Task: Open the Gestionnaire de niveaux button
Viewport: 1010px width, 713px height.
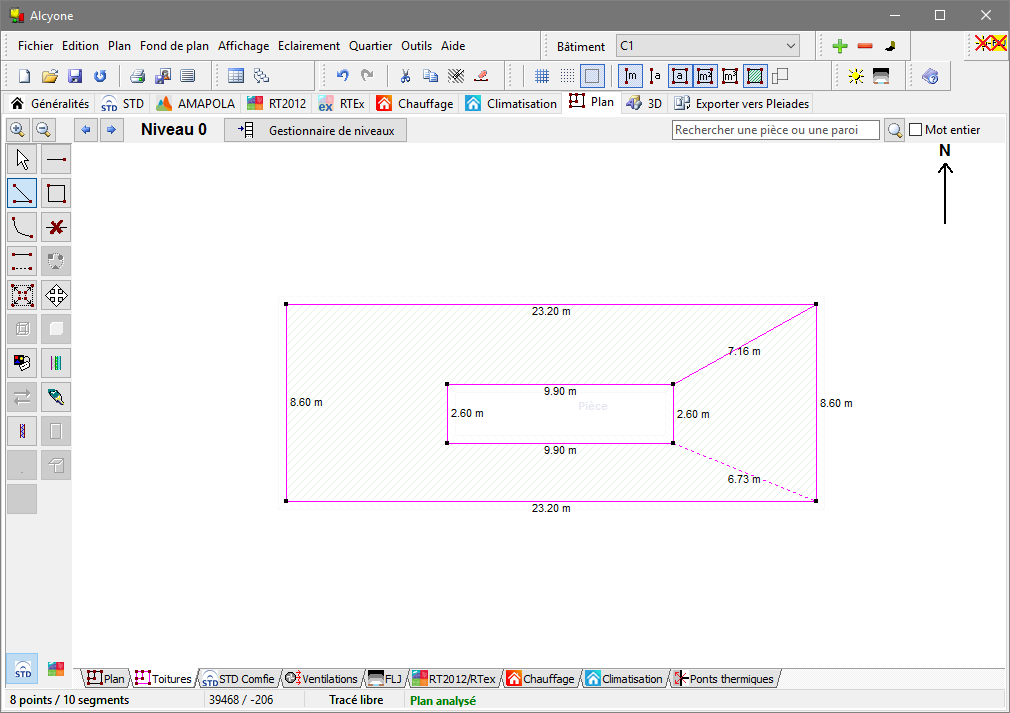Action: tap(316, 130)
